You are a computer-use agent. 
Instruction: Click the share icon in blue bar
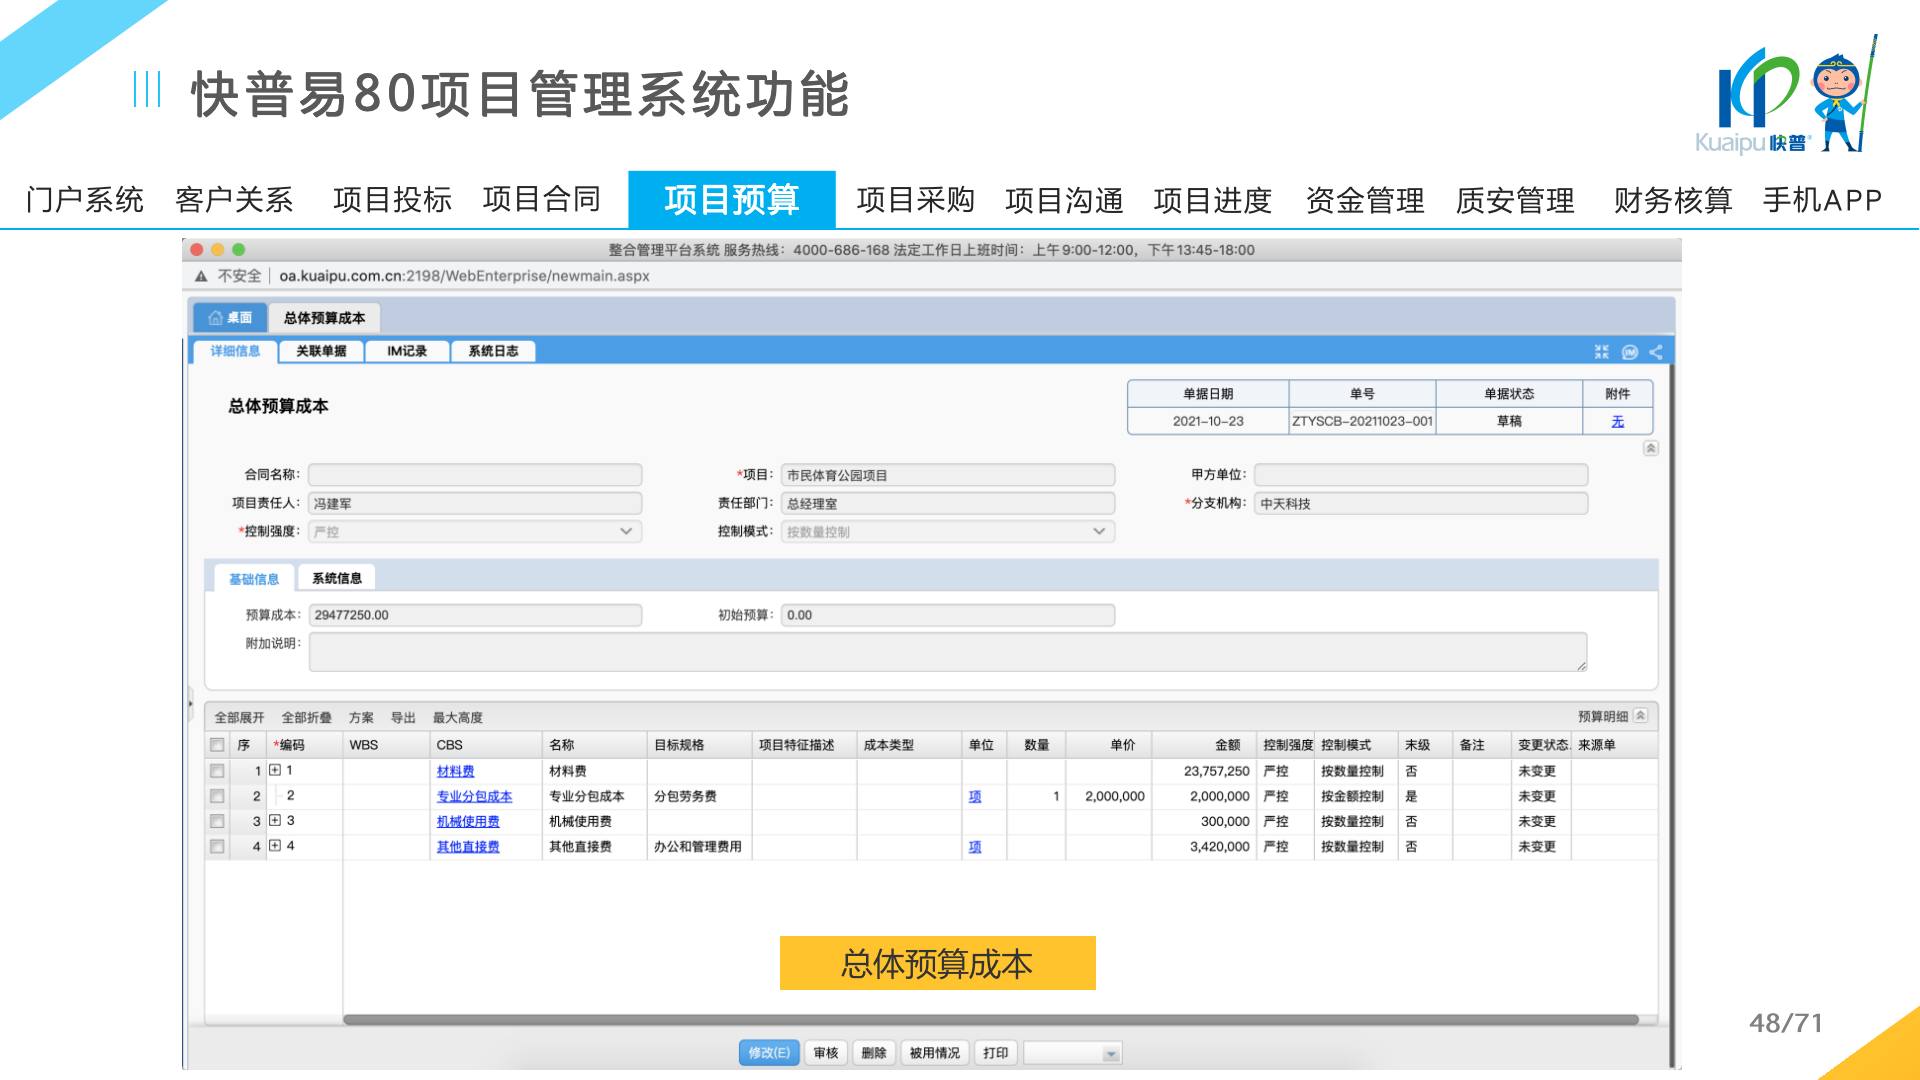(x=1656, y=352)
